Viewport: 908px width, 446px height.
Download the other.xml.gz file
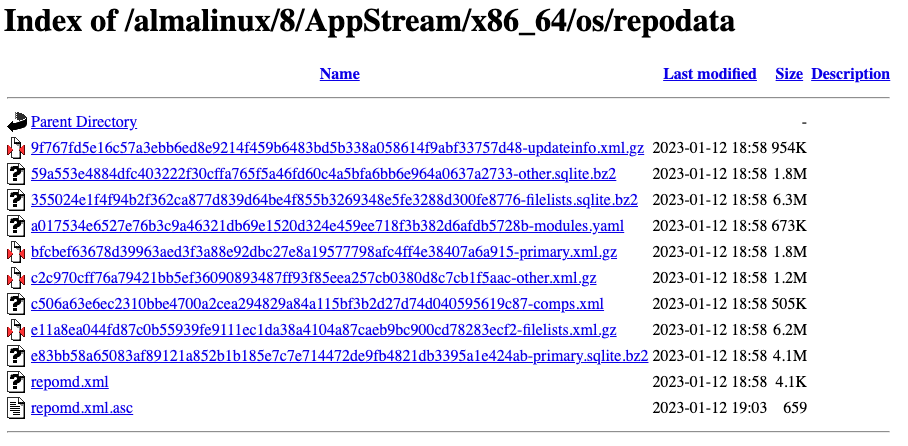click(313, 278)
